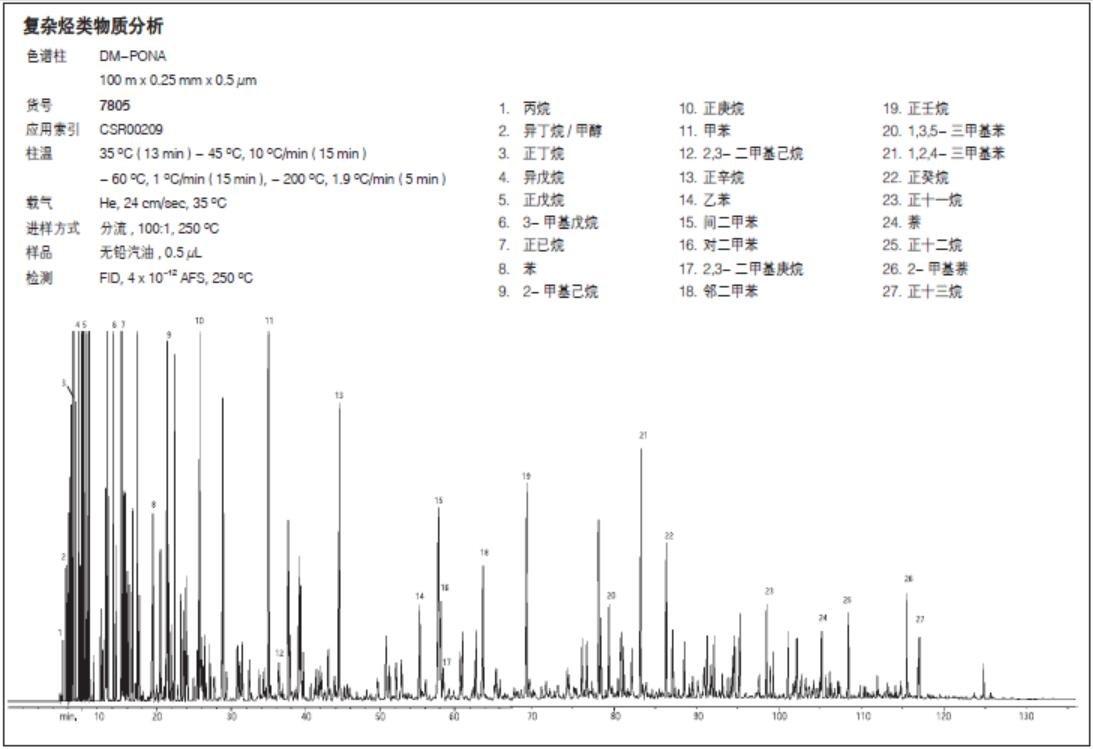The image size is (1093, 749).
Task: Click peak label 11 on the chromatogram
Action: click(x=269, y=321)
